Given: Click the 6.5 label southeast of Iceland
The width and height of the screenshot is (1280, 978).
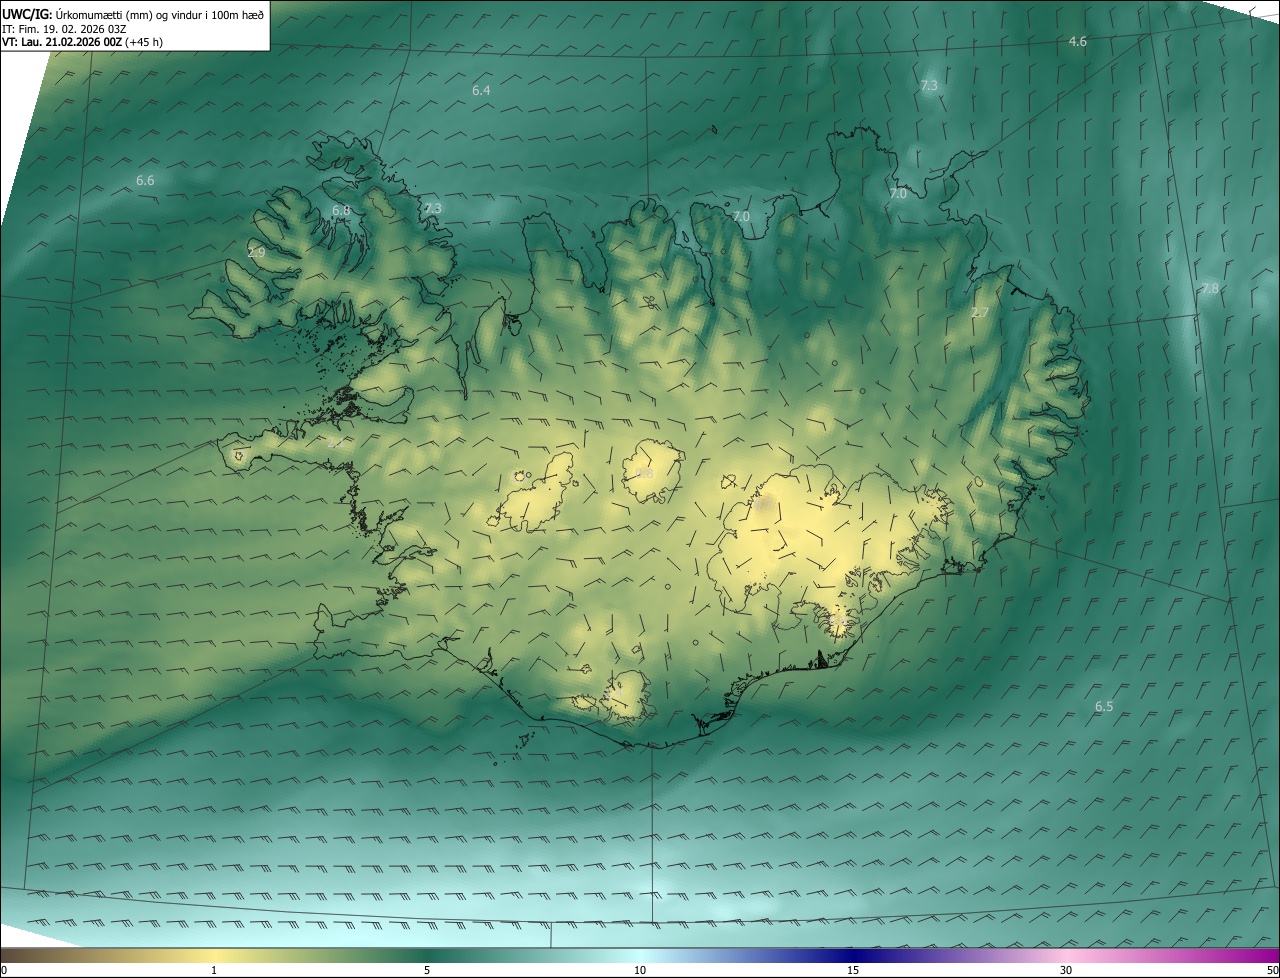Looking at the screenshot, I should [1103, 706].
